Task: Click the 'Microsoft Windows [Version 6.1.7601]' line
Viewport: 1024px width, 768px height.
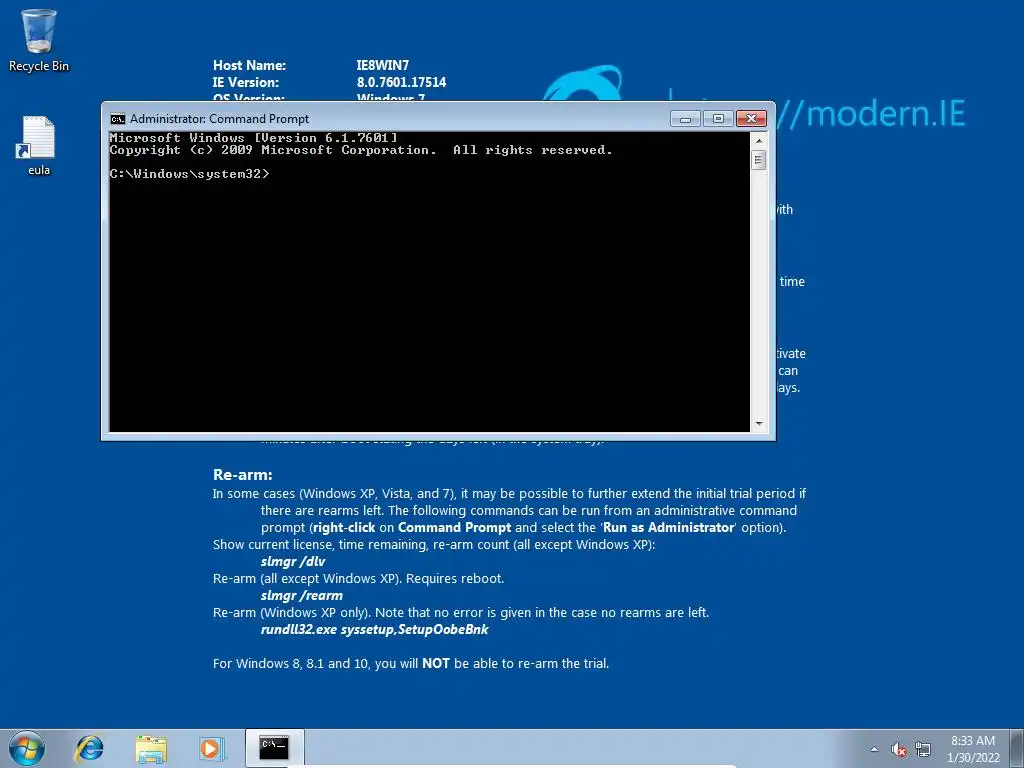Action: point(253,138)
